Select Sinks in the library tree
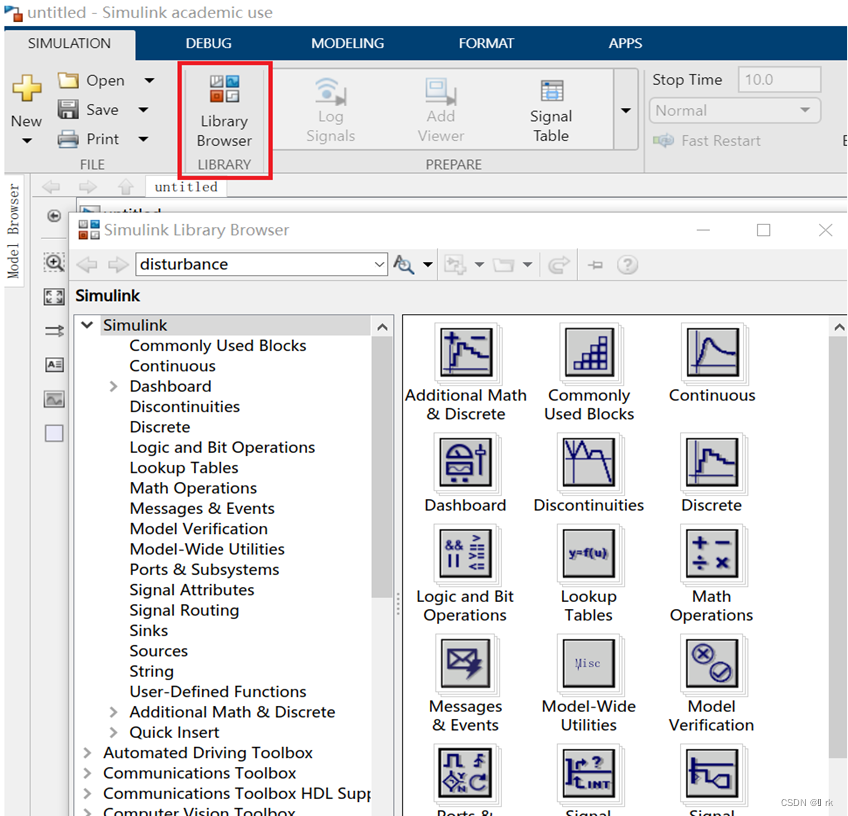The image size is (848, 816). pos(149,631)
